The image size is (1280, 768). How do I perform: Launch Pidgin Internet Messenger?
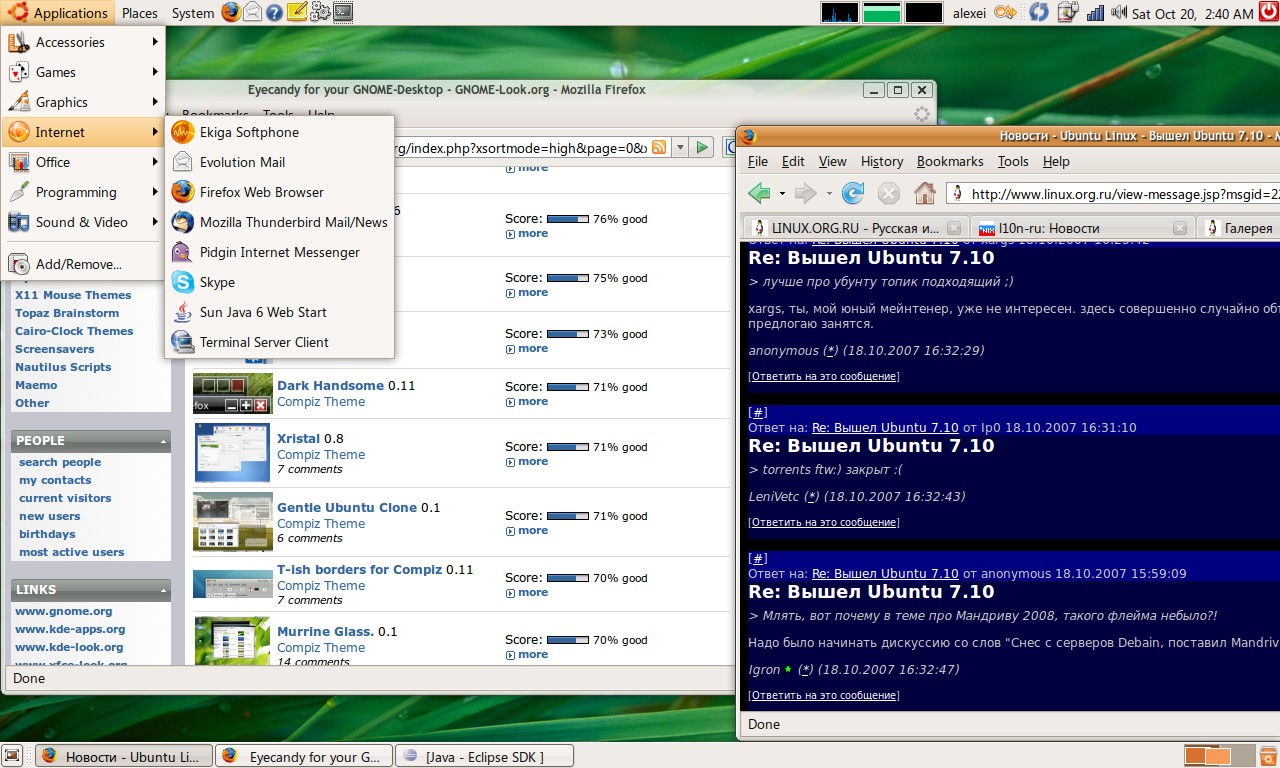(280, 252)
